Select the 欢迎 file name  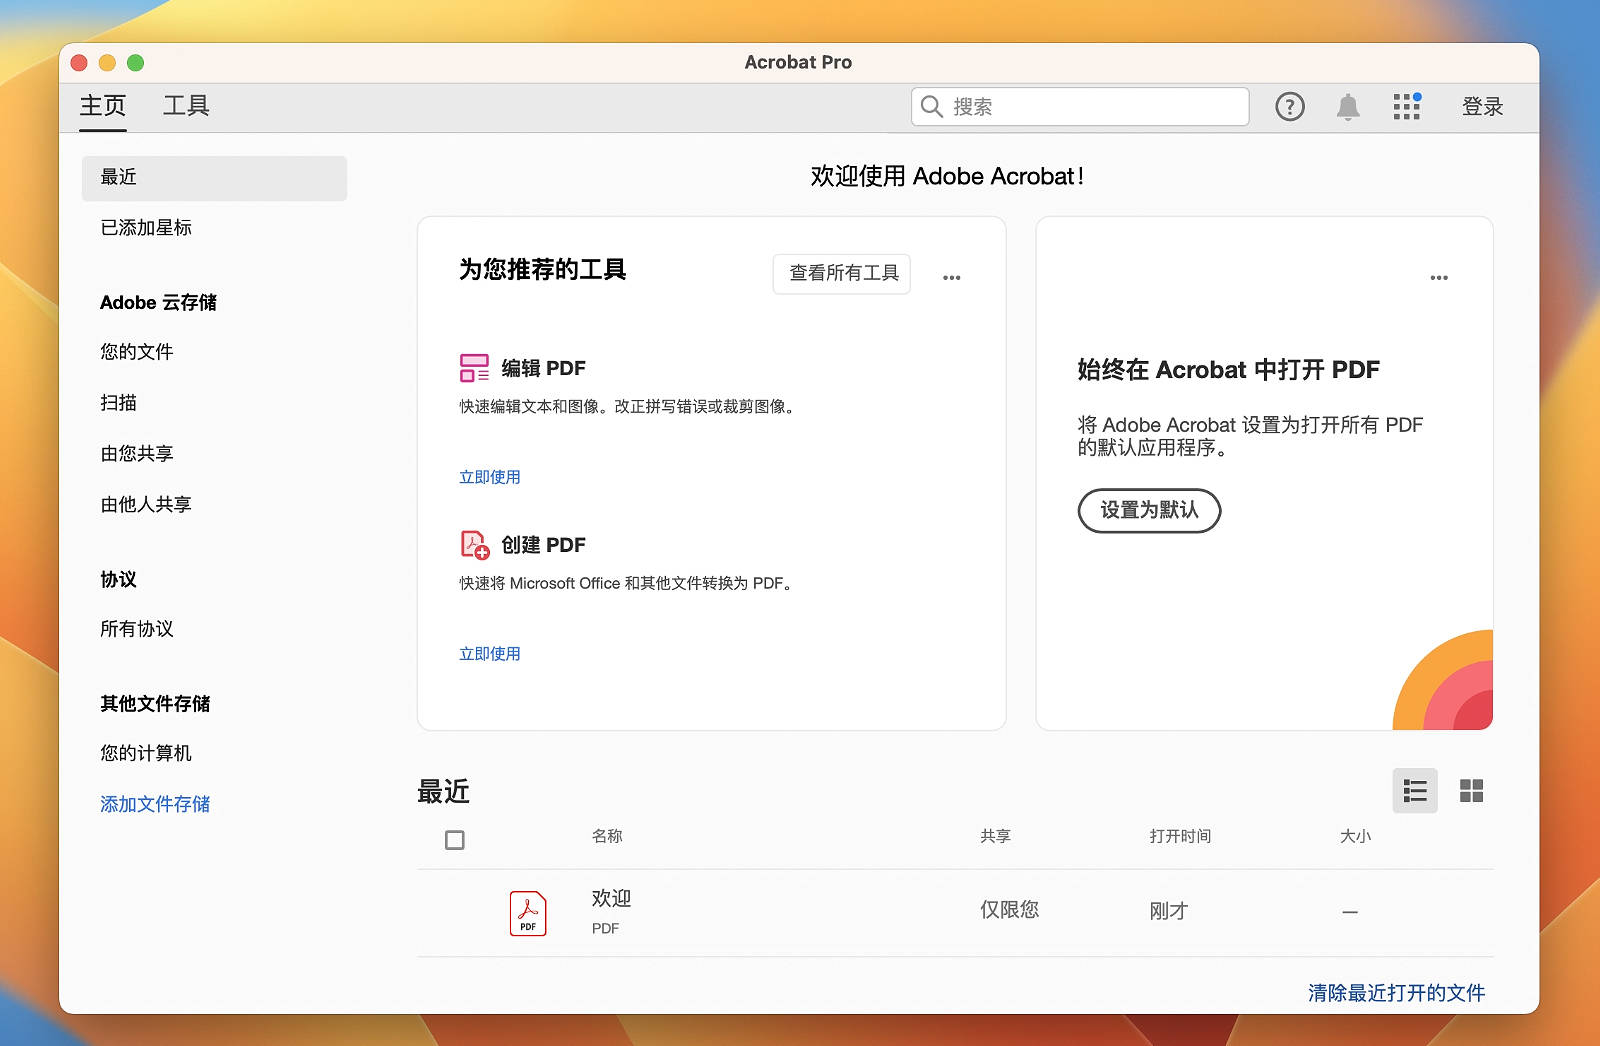click(x=611, y=899)
